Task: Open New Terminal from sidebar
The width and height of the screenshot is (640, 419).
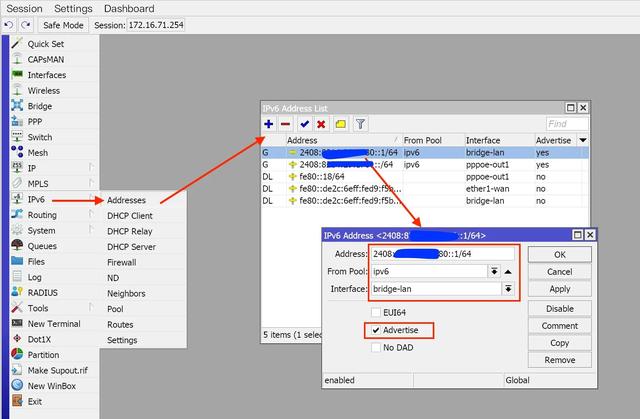Action: [54, 324]
